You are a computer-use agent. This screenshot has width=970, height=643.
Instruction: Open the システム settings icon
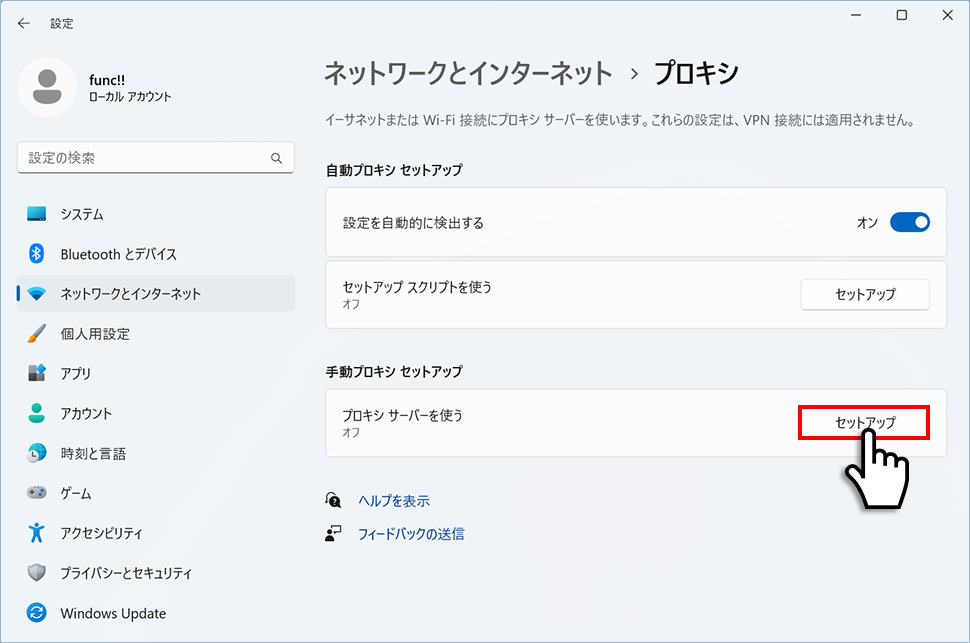click(36, 214)
